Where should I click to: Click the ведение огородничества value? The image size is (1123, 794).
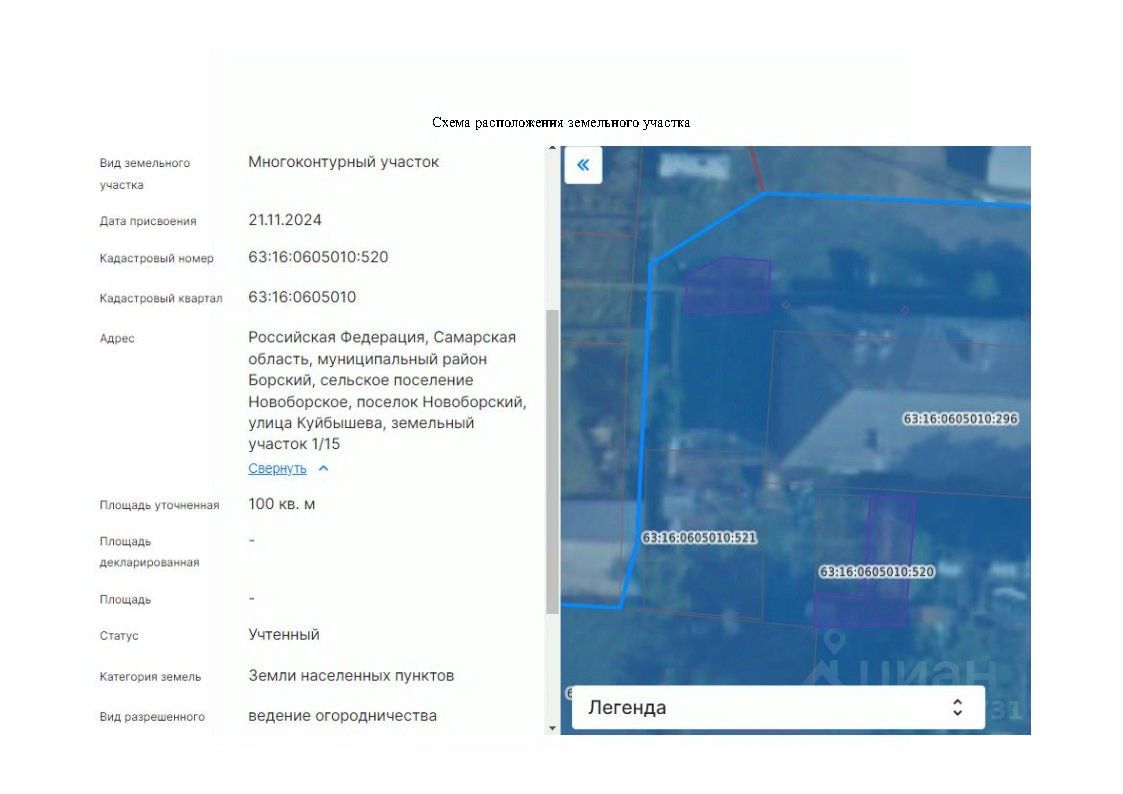pos(342,715)
